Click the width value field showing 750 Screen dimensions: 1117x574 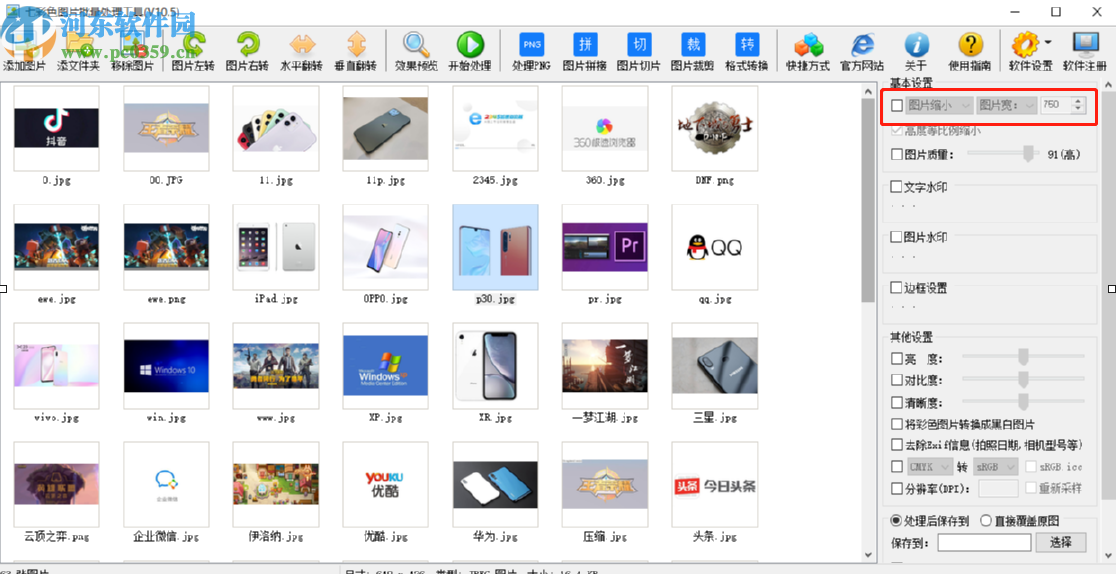point(1055,105)
